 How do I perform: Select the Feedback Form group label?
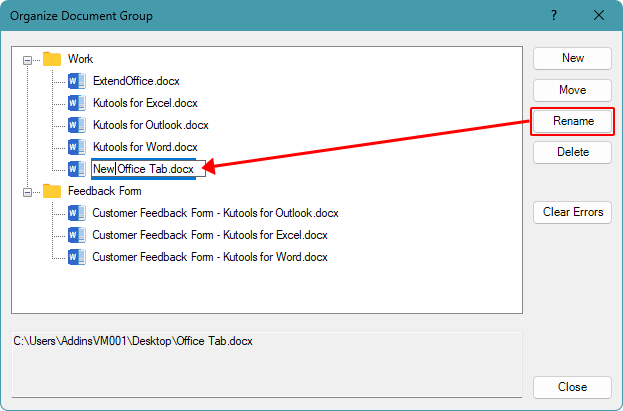[x=104, y=191]
